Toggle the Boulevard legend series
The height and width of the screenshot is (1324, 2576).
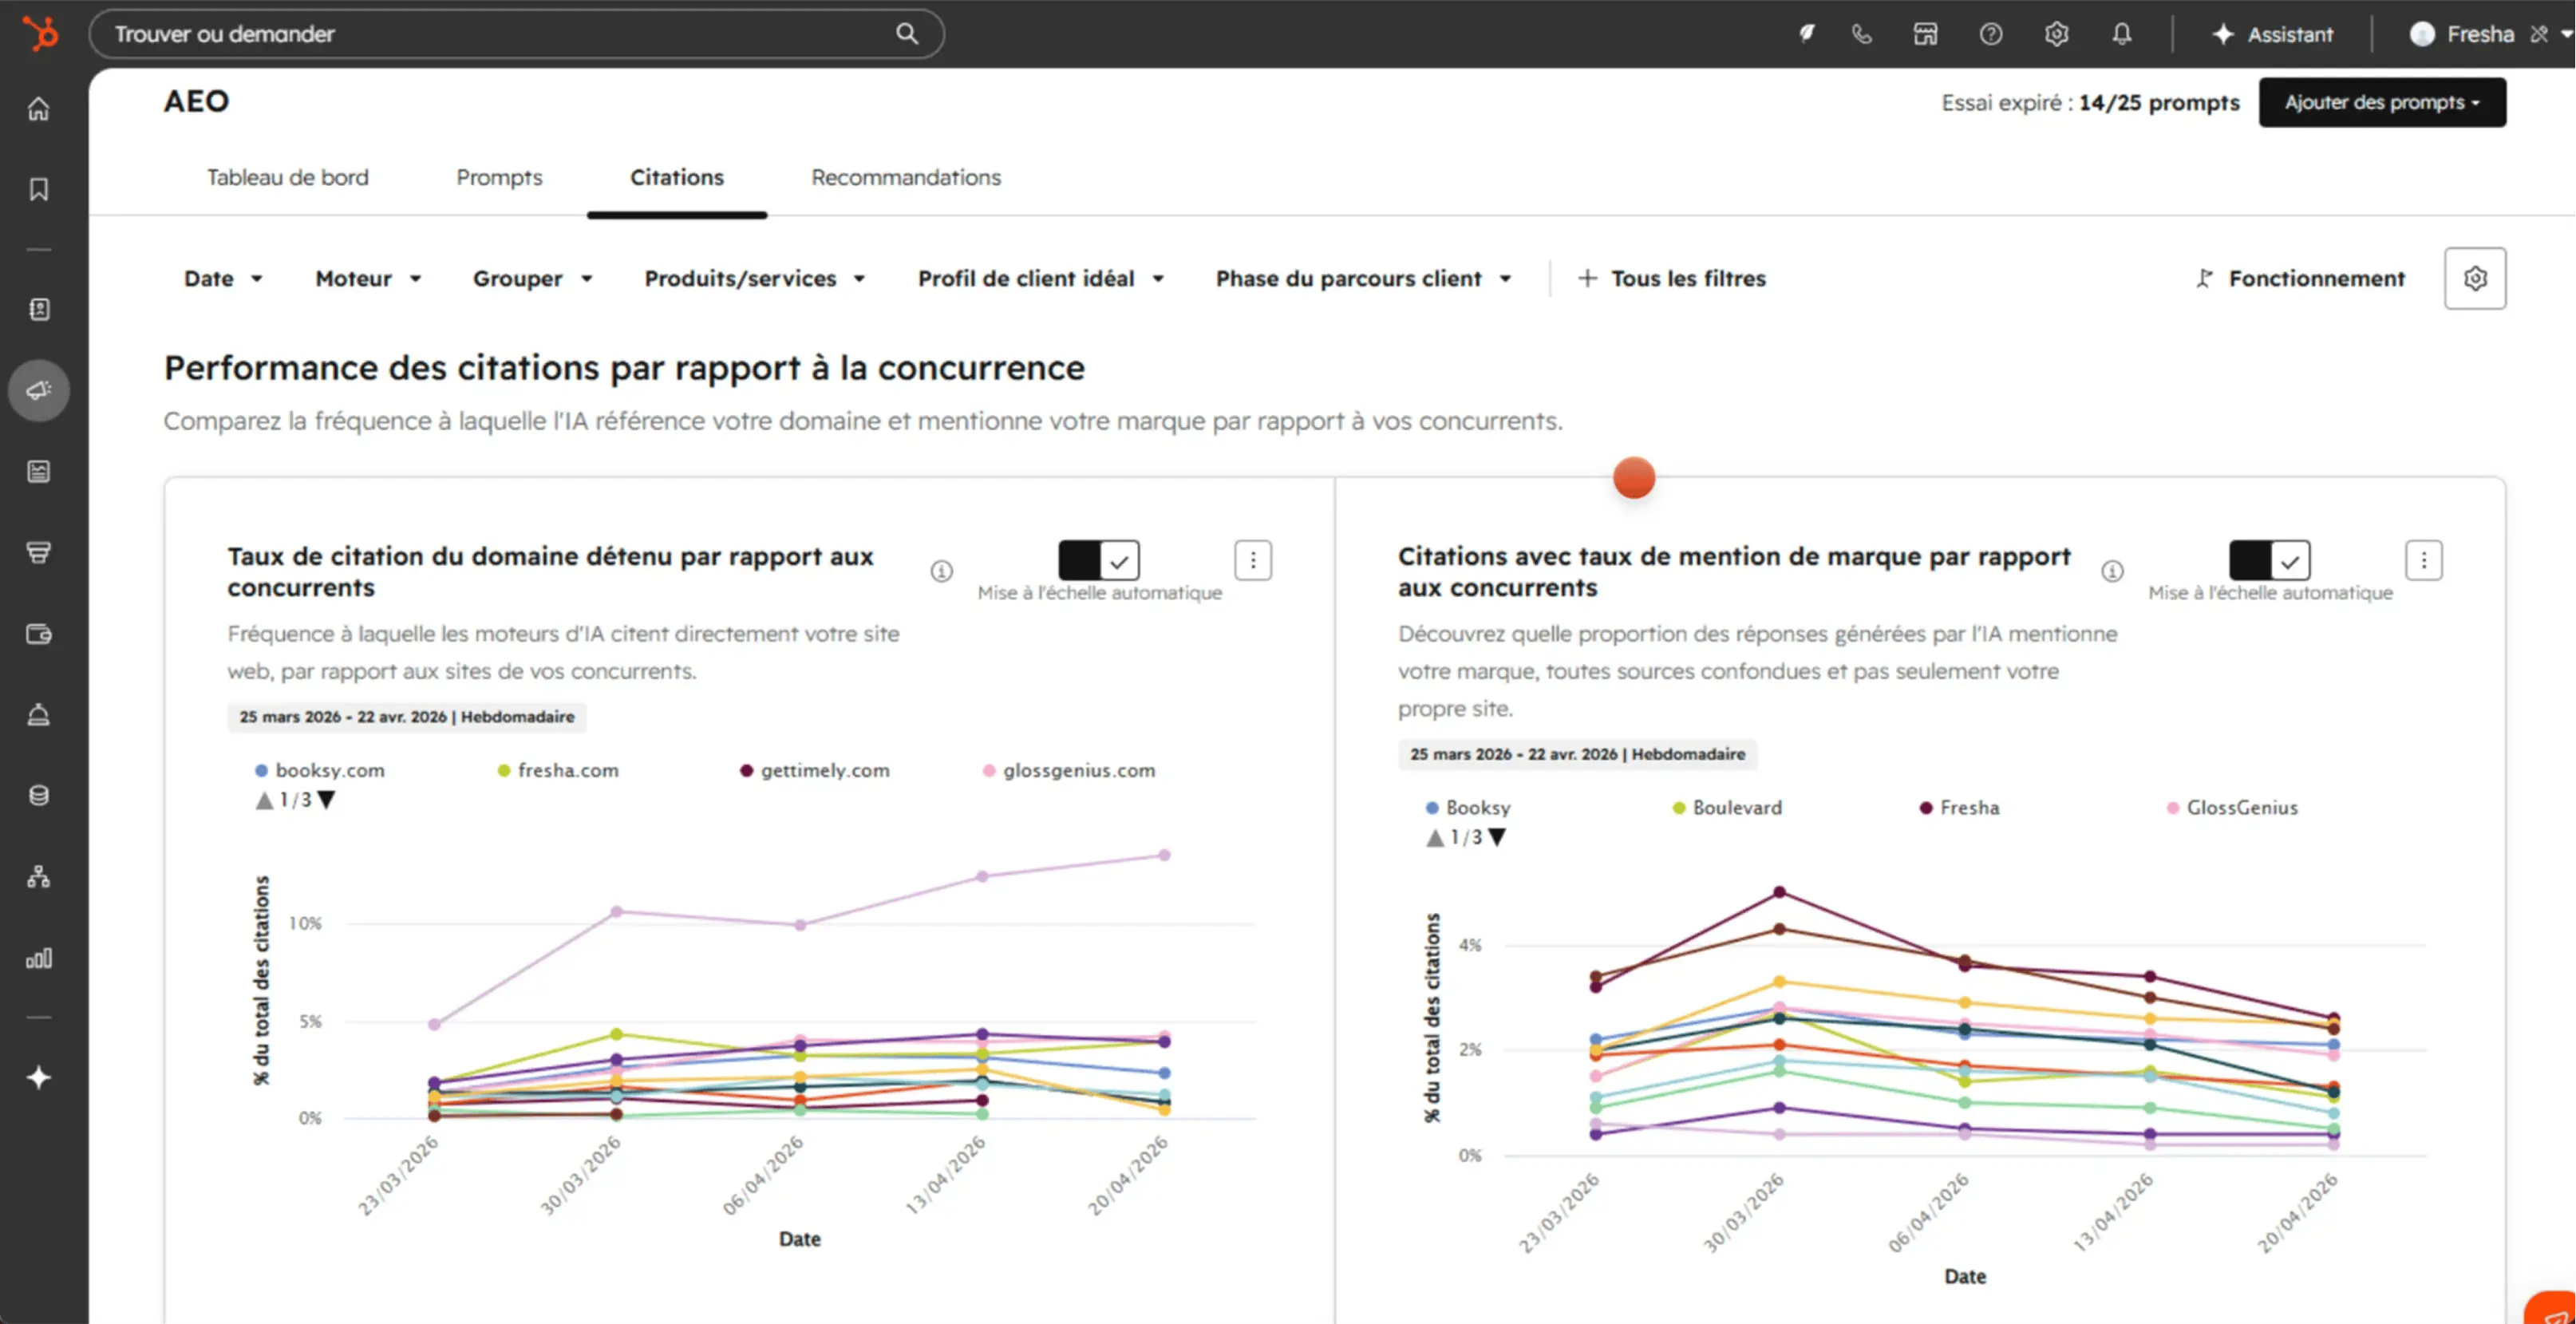pyautogui.click(x=1727, y=807)
